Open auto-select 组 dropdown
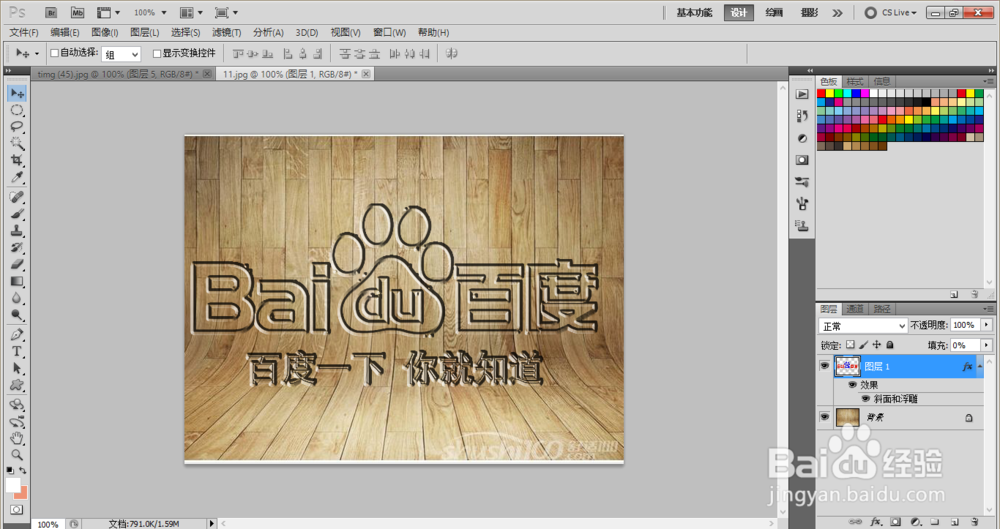This screenshot has width=1000, height=529. point(121,54)
